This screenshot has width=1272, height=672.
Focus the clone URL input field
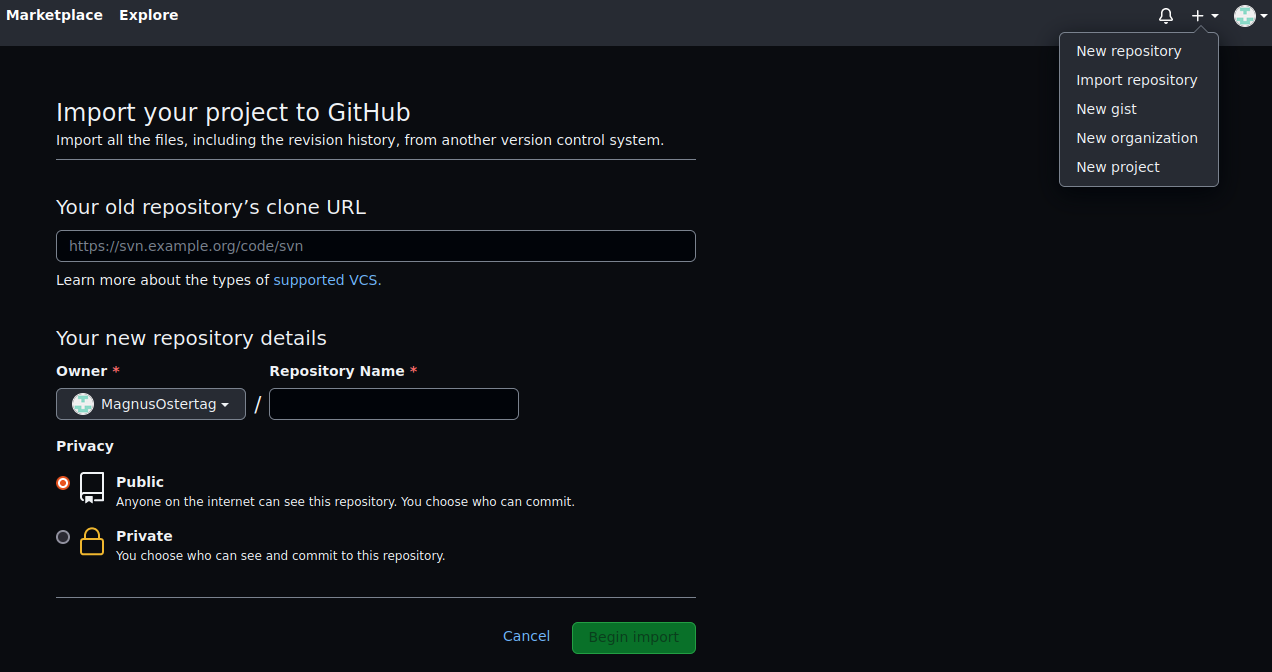pos(375,246)
